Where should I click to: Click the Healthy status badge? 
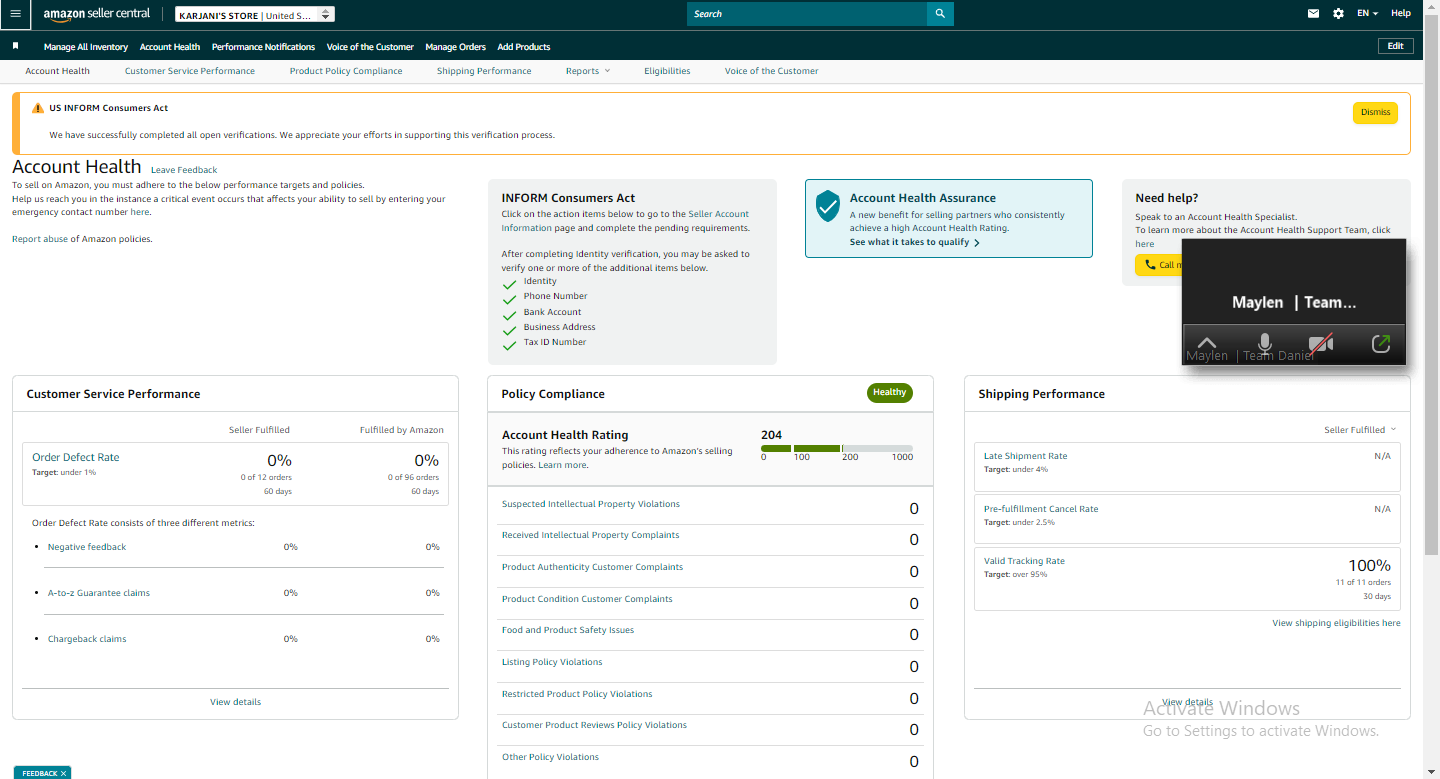pos(889,392)
